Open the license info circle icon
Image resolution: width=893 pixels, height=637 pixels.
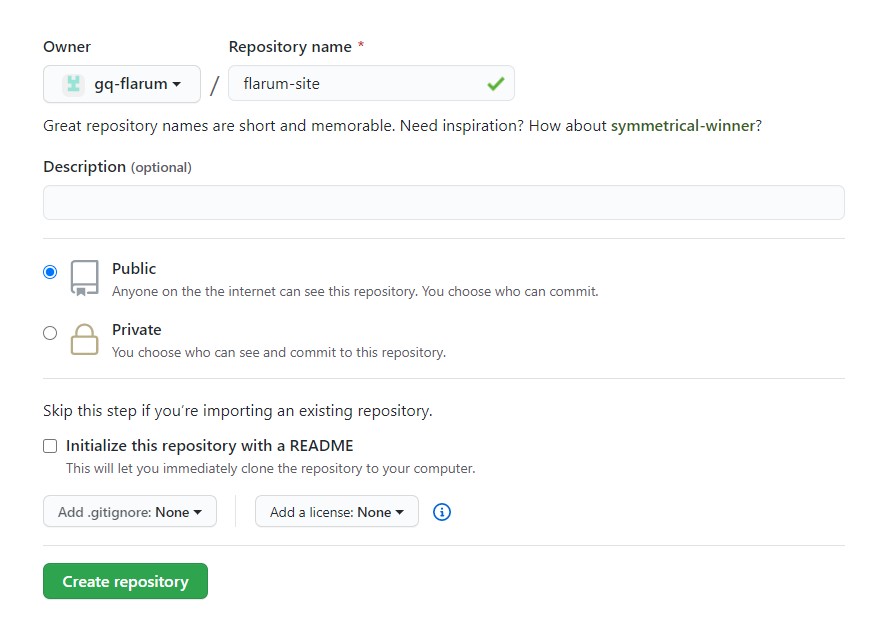tap(442, 512)
